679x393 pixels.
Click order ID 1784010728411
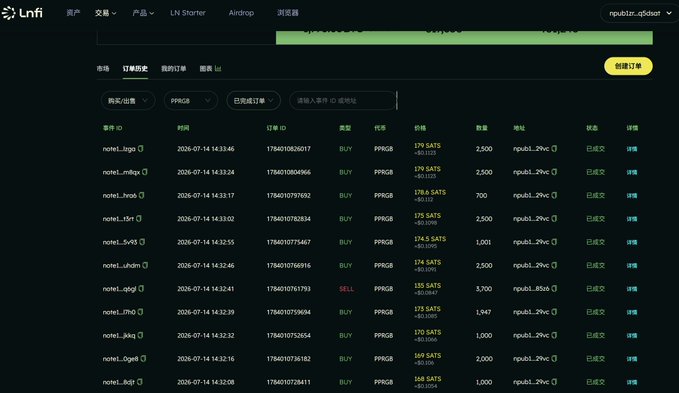click(x=288, y=382)
